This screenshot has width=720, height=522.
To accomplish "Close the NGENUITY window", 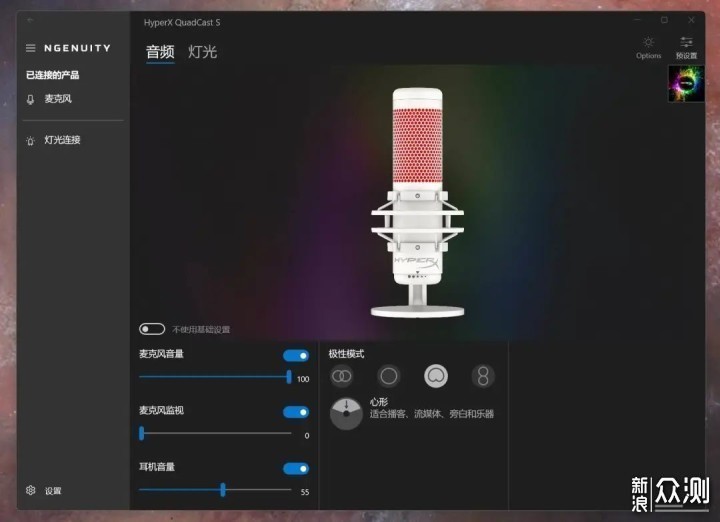I will (x=692, y=20).
